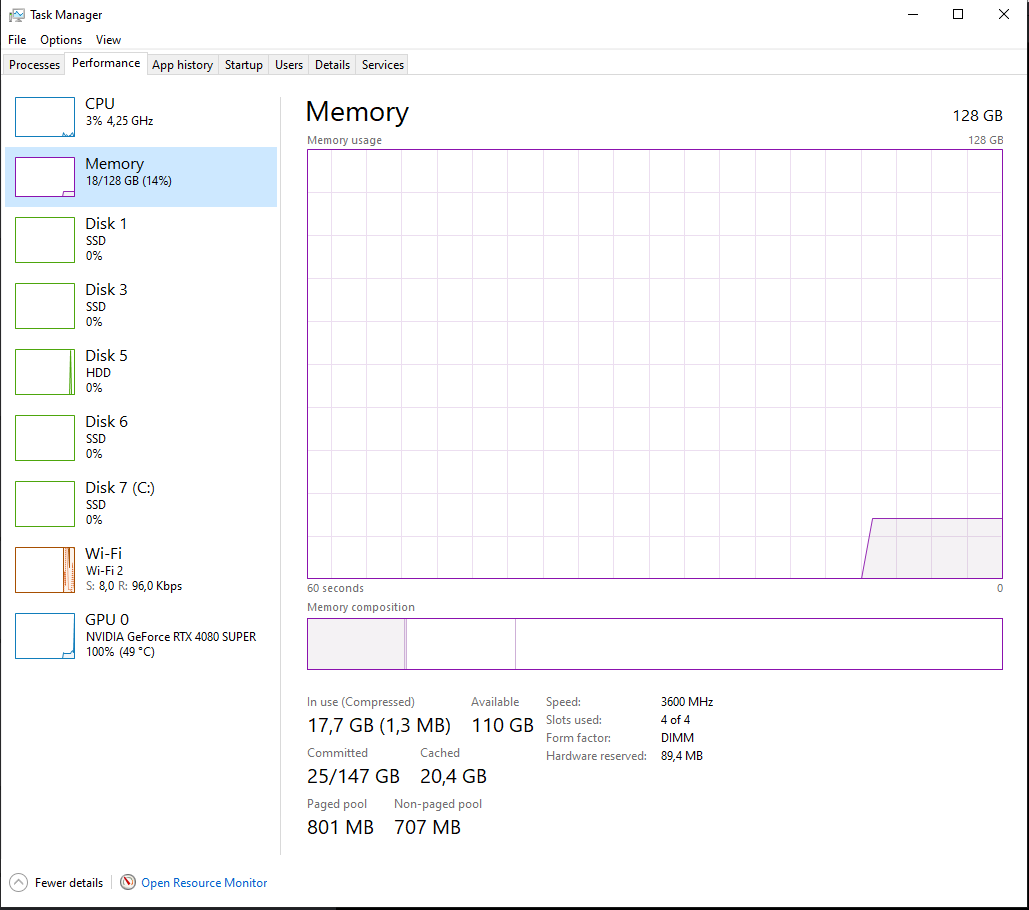The image size is (1029, 910).
Task: Click the CPU label in sidebar
Action: (x=100, y=104)
